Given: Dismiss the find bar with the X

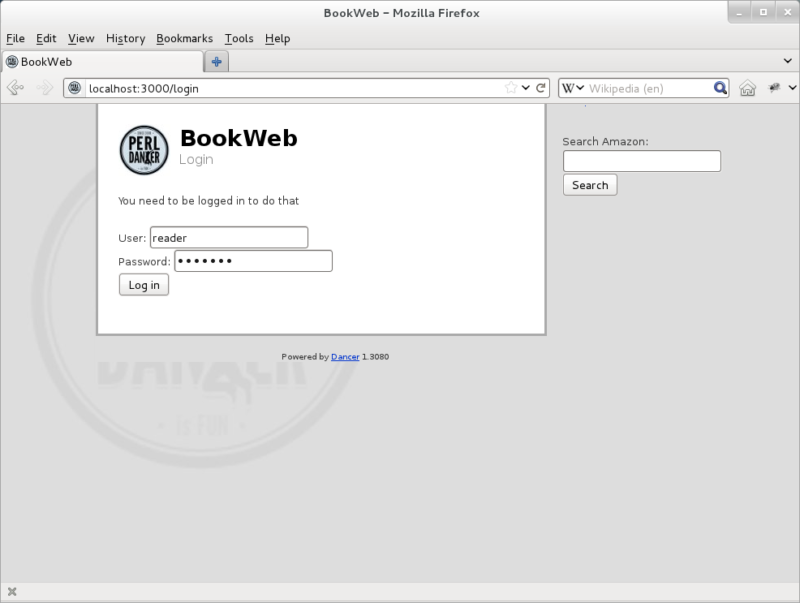Looking at the screenshot, I should pos(12,591).
